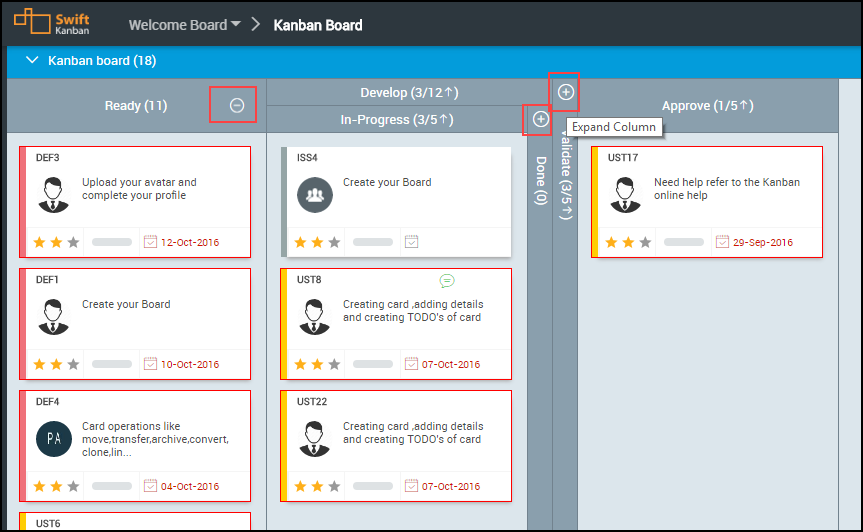Viewport: 863px width, 532px height.
Task: Click the priority stars on card ISS4
Action: (x=317, y=242)
